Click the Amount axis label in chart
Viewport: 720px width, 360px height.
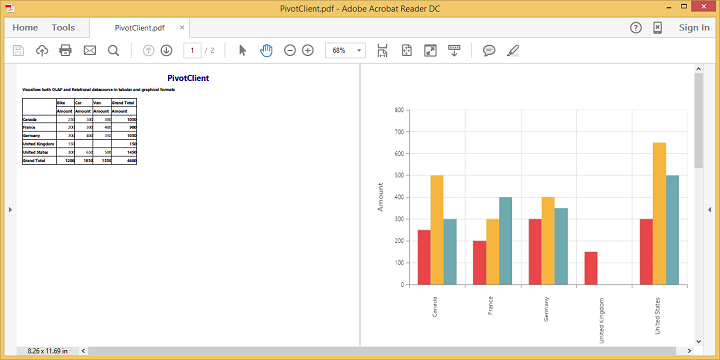[x=380, y=197]
